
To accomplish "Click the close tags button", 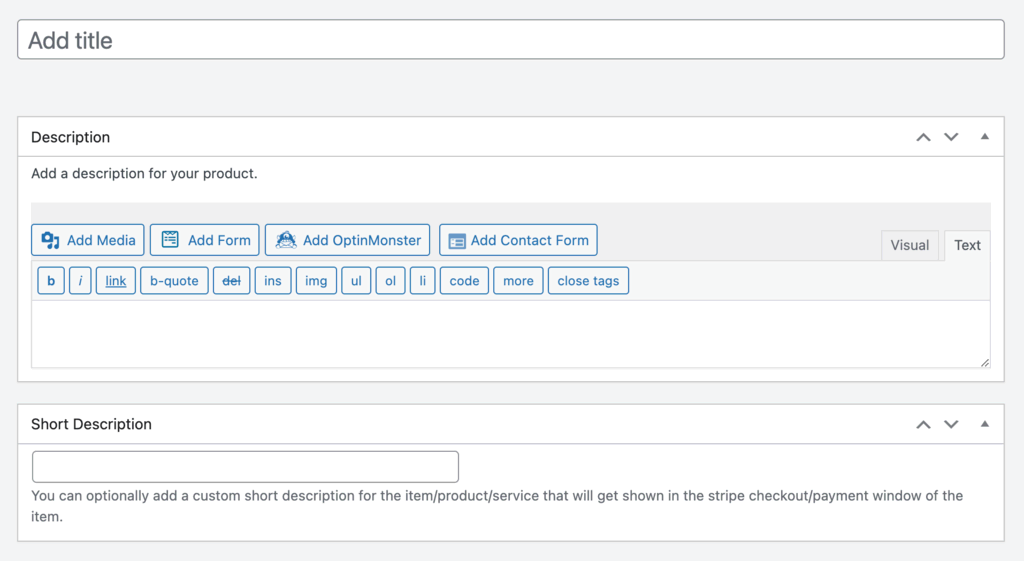I will tap(588, 281).
